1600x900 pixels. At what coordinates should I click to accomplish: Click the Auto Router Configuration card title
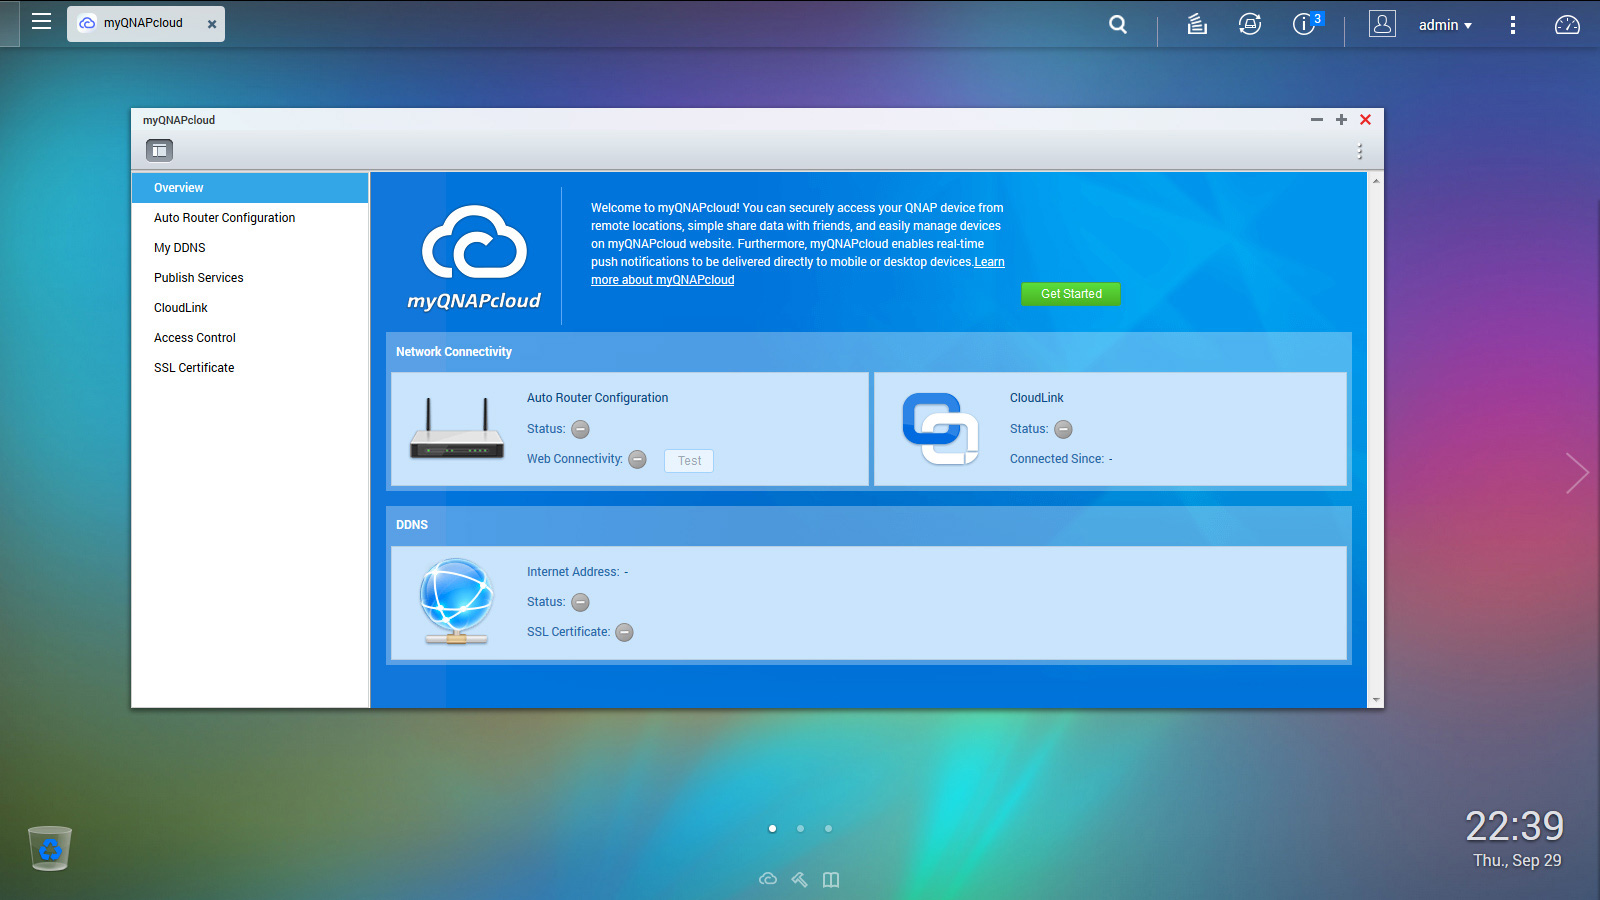pyautogui.click(x=598, y=398)
